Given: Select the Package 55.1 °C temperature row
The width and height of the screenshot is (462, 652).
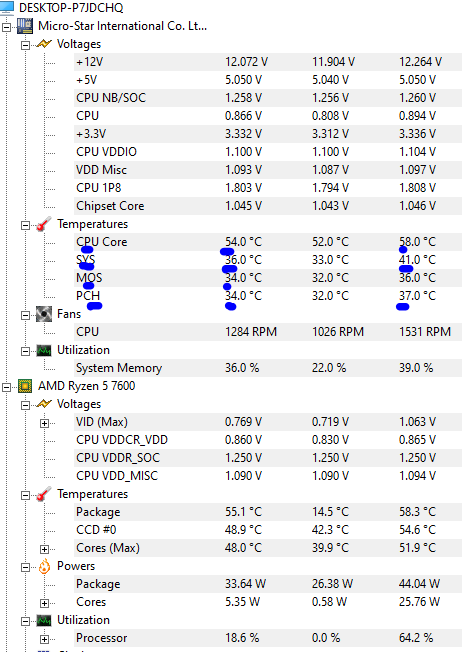Looking at the screenshot, I should point(268,512).
